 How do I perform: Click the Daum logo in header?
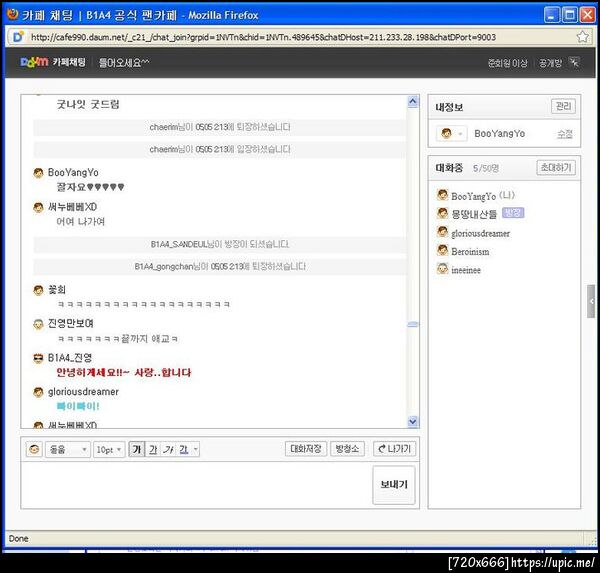[x=34, y=62]
